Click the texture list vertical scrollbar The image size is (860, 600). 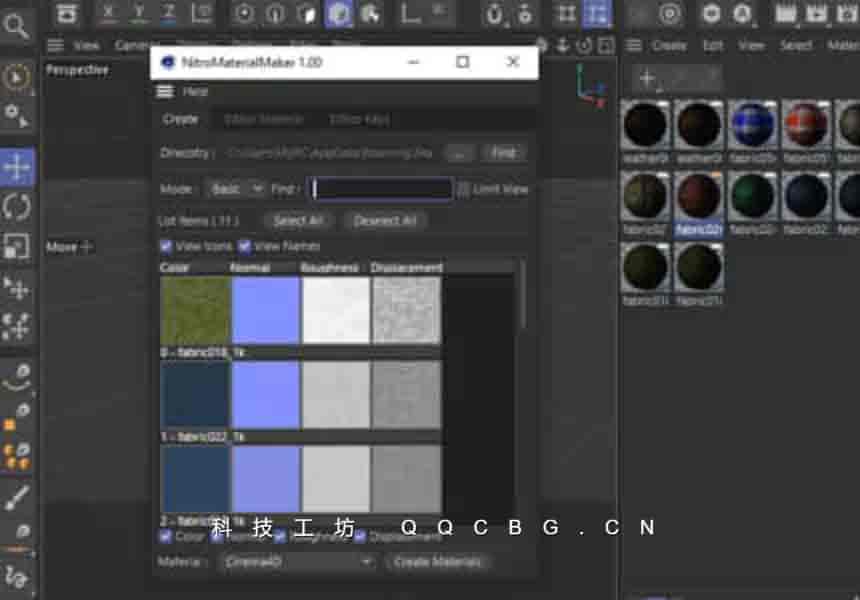click(522, 295)
